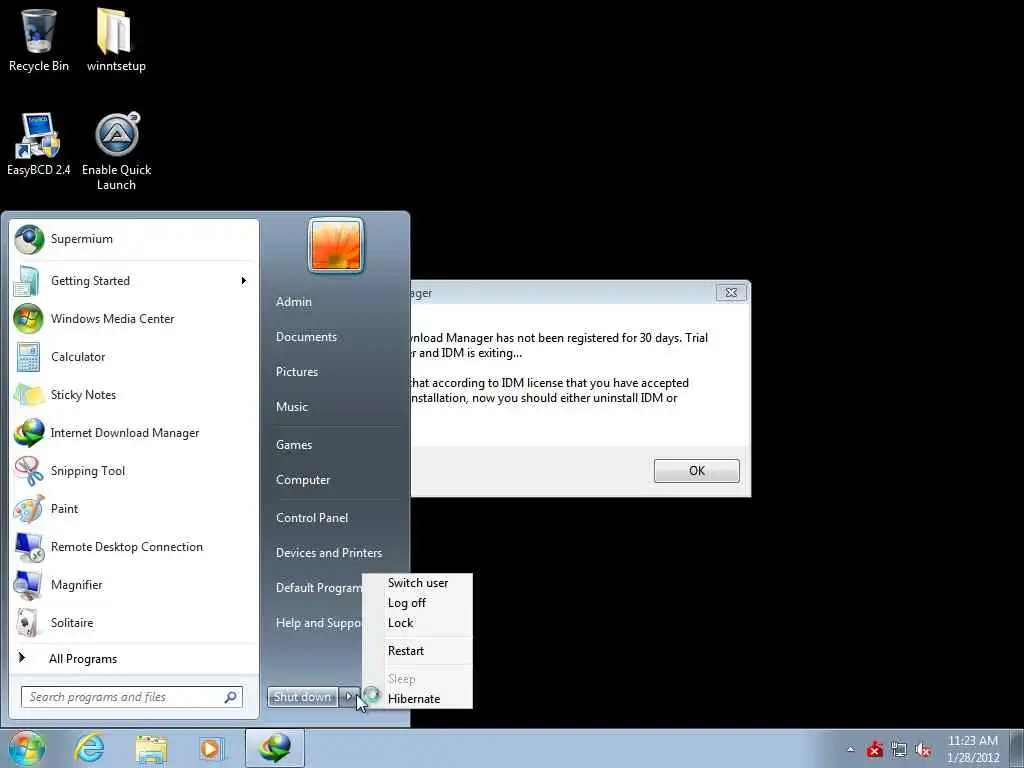Open the network tray icon
Screen dimensions: 1024x768
(899, 750)
